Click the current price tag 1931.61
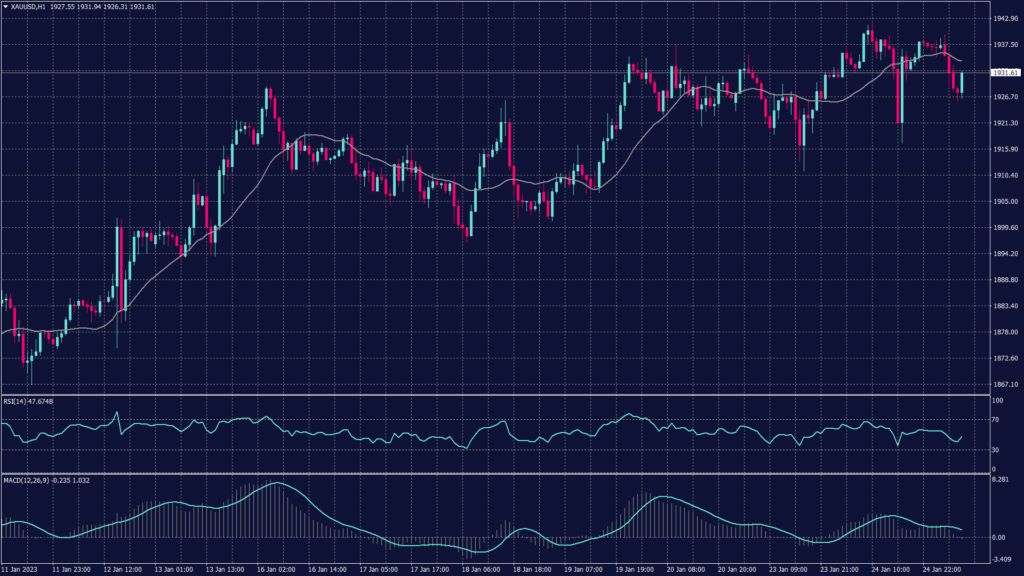 (1004, 73)
